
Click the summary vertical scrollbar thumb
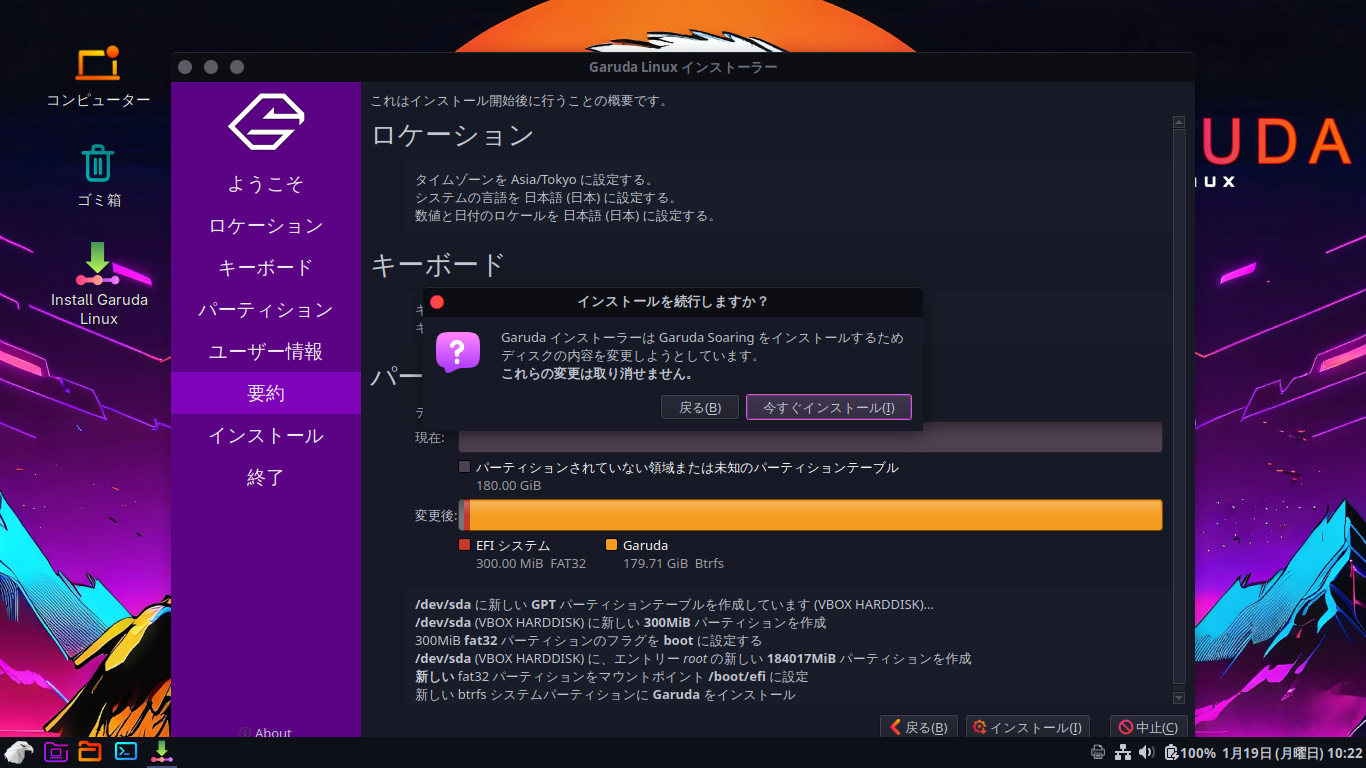[x=1178, y=405]
